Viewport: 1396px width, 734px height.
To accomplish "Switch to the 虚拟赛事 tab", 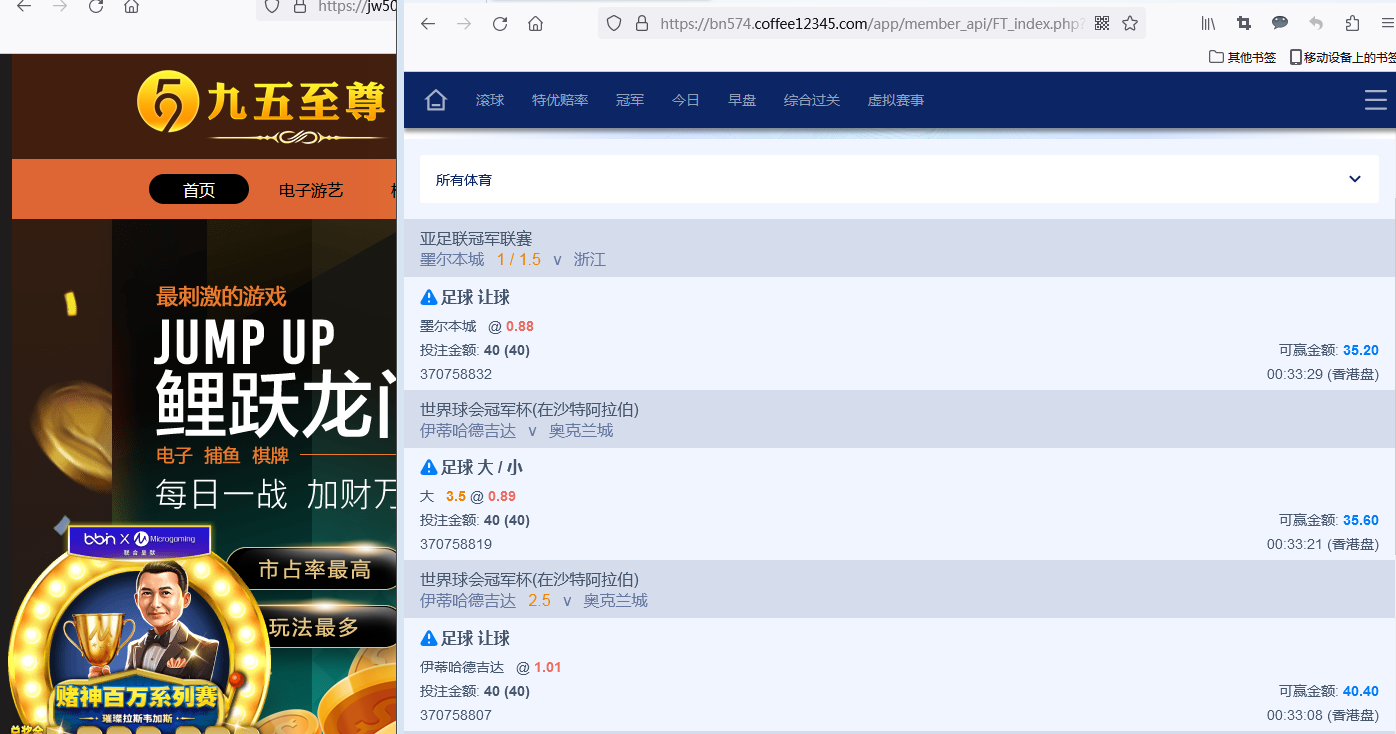I will tap(896, 100).
